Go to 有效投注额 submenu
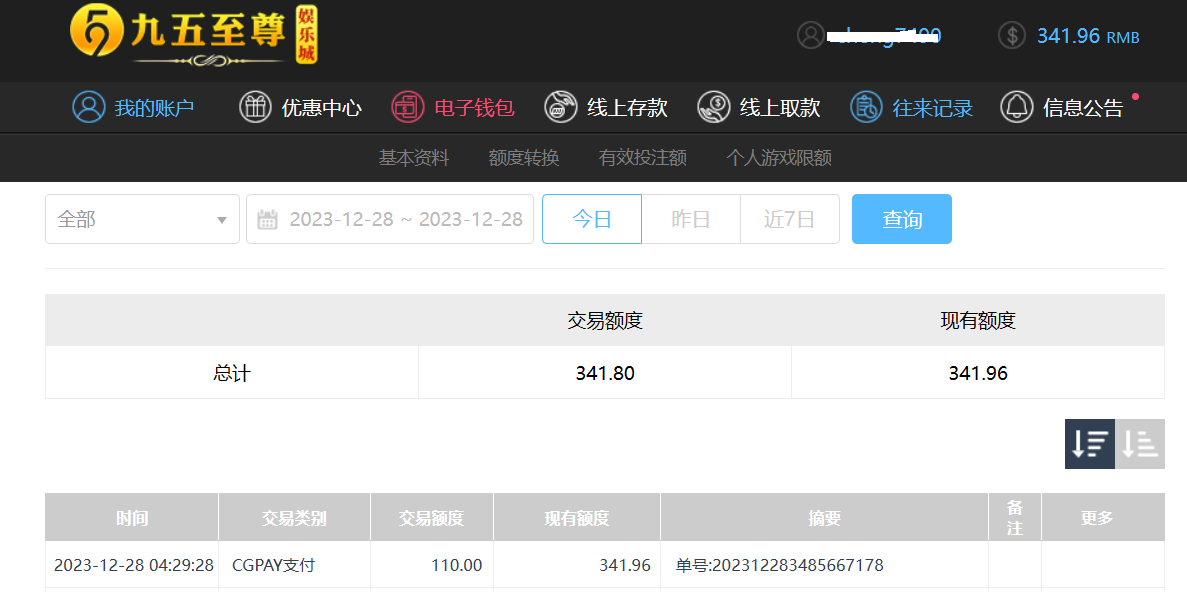This screenshot has width=1187, height=592. click(x=643, y=157)
